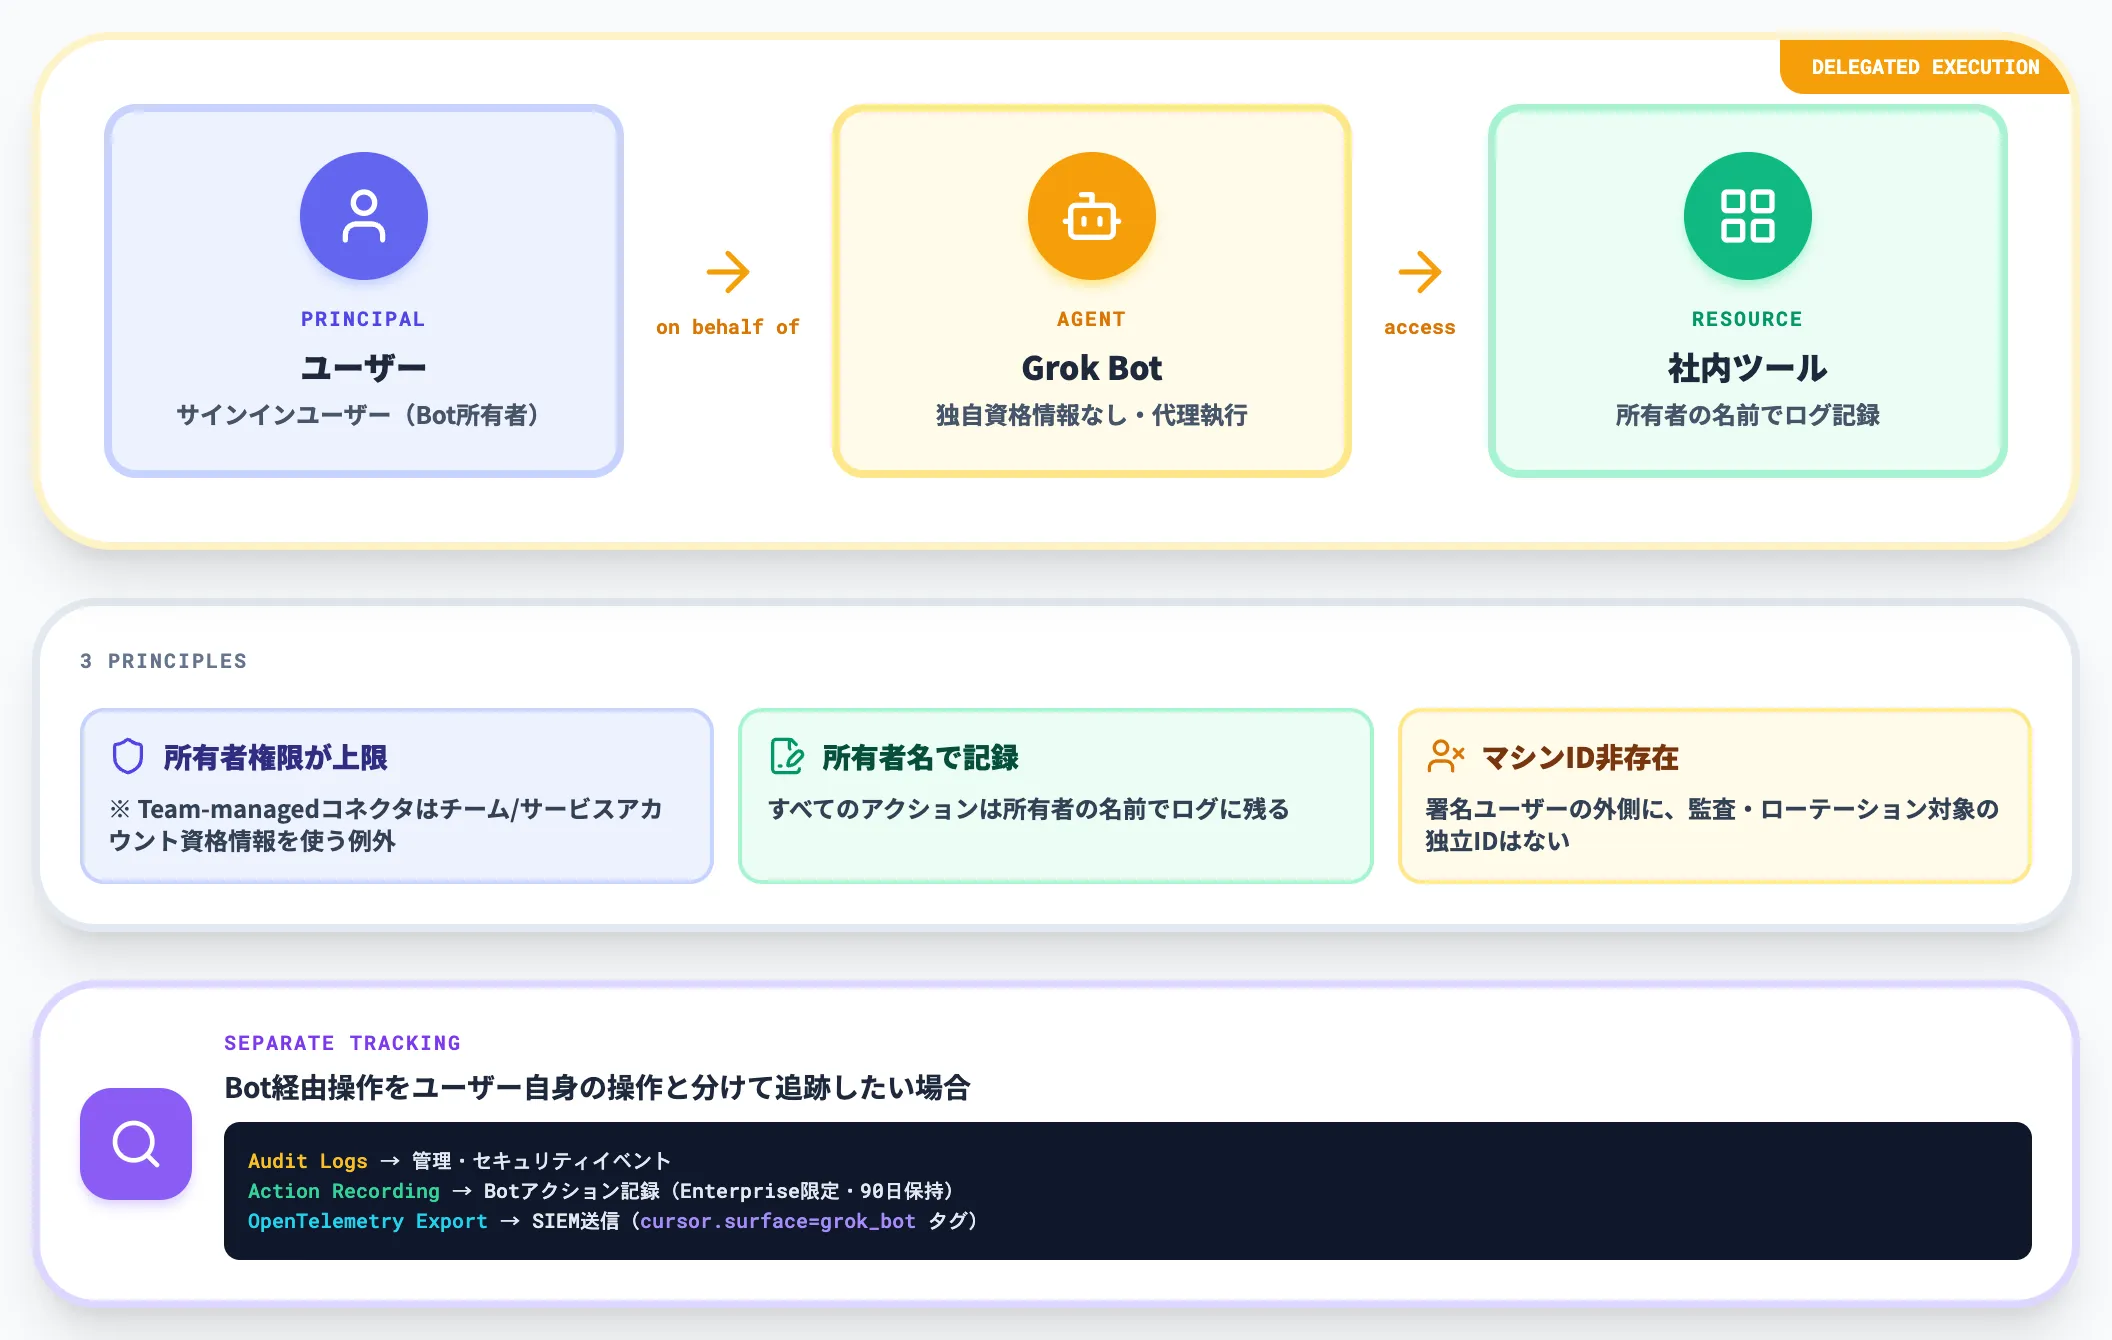Image resolution: width=2112 pixels, height=1340 pixels.
Task: Click 'OpenTelemetry Export' in the code block
Action: coord(368,1221)
